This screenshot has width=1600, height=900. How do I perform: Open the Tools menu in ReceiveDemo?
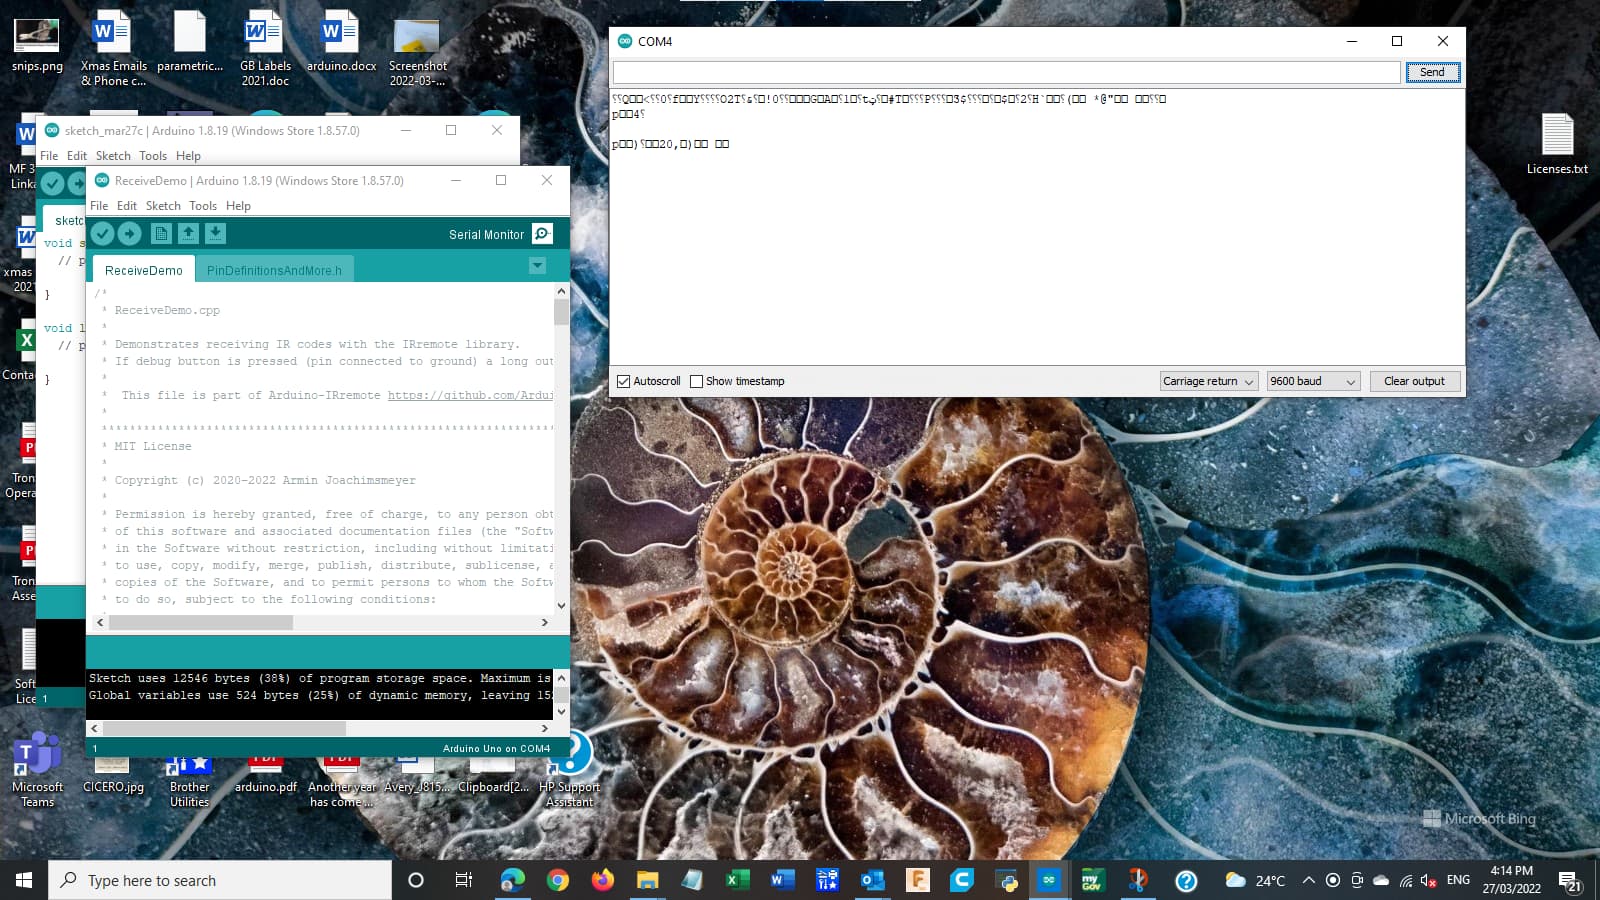203,206
